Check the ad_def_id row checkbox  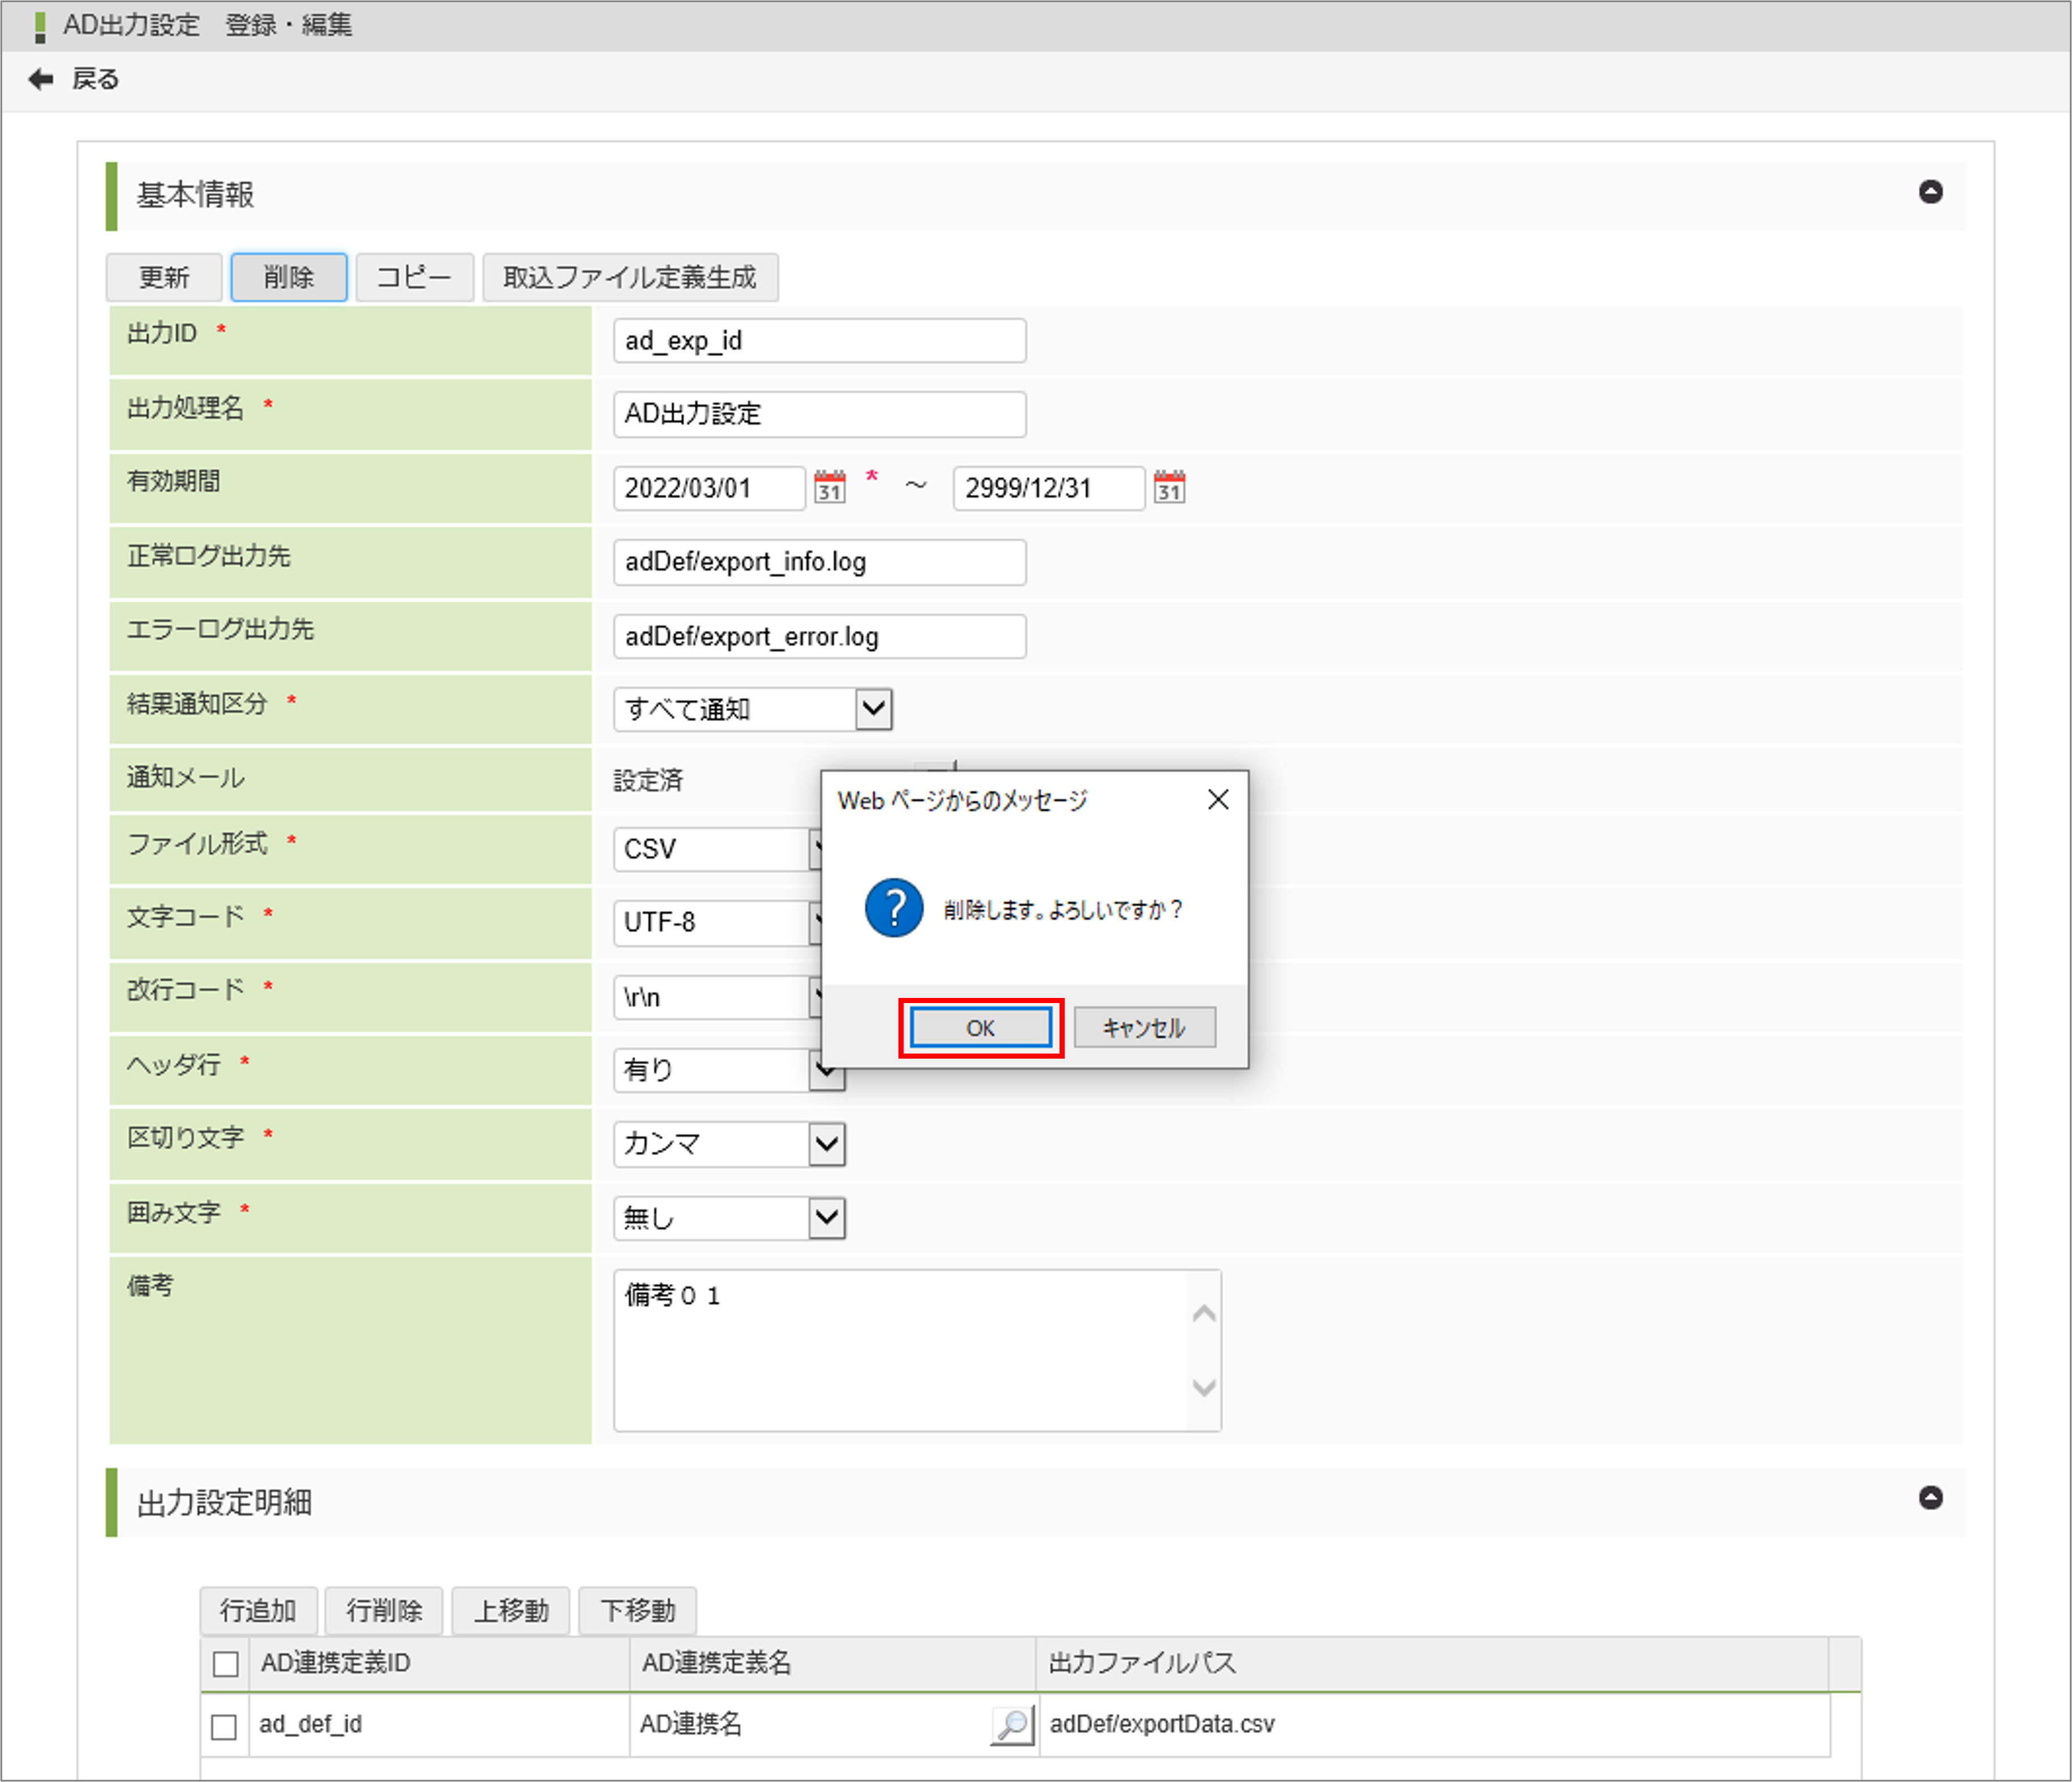coord(224,1726)
